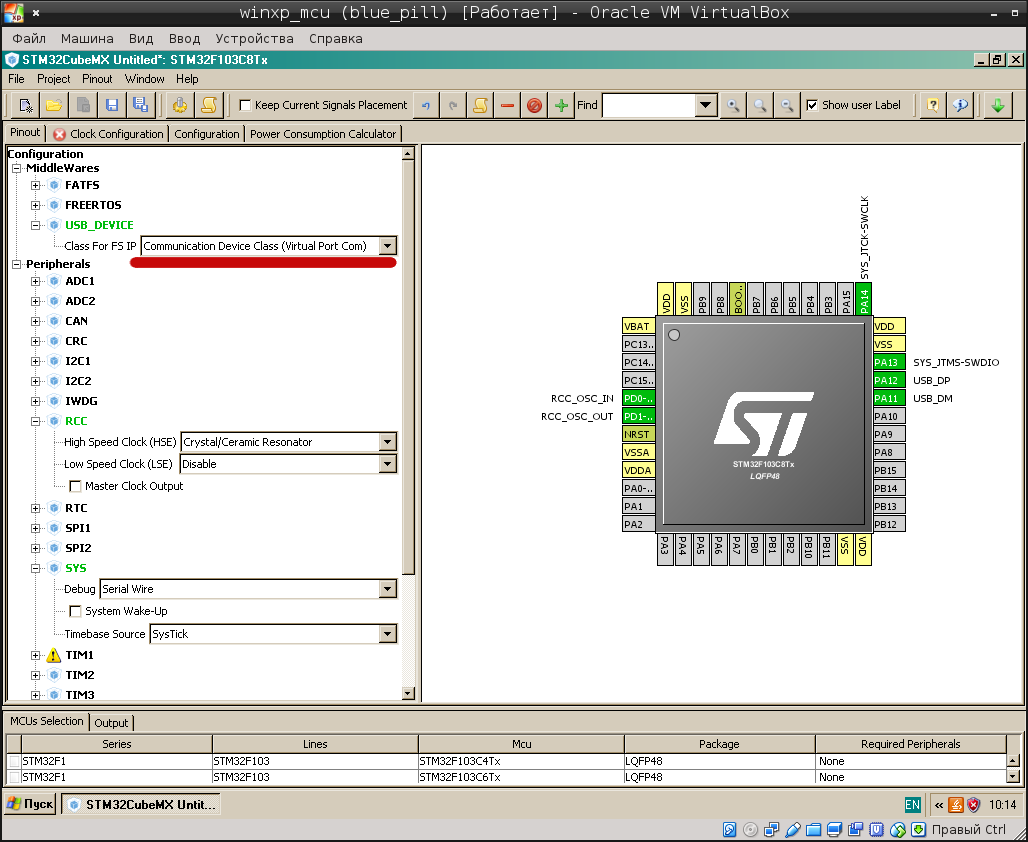Tick the Master Clock Output checkbox
Viewport: 1028px width, 842px height.
76,487
